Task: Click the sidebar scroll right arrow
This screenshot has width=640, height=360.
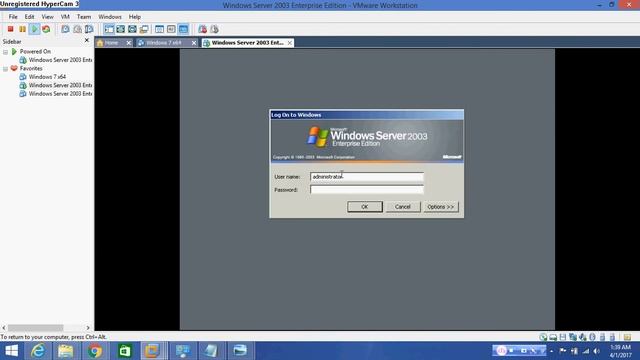Action: (x=88, y=328)
